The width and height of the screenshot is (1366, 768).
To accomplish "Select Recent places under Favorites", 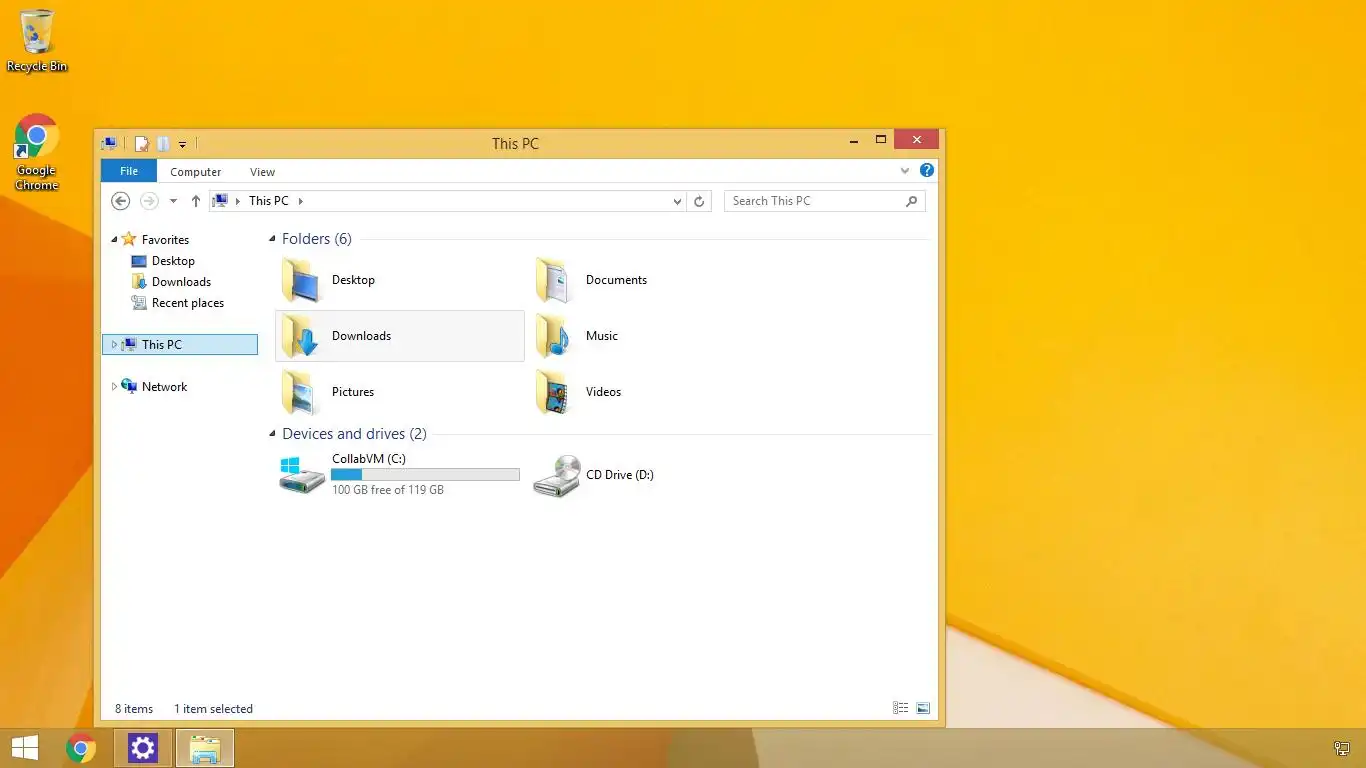I will pos(187,303).
